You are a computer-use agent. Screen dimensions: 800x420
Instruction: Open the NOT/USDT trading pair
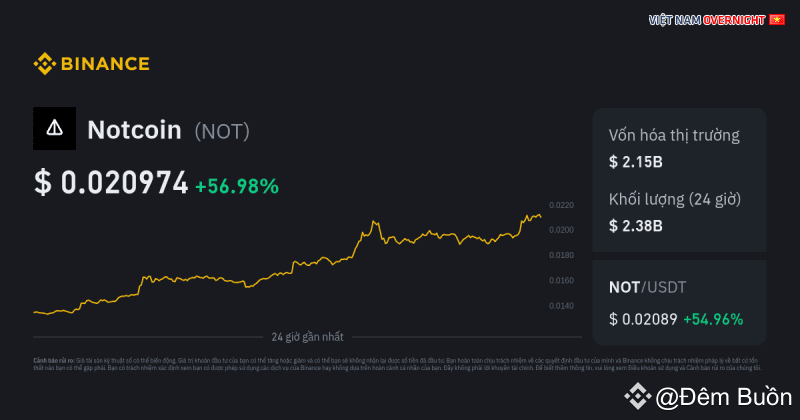tap(647, 287)
